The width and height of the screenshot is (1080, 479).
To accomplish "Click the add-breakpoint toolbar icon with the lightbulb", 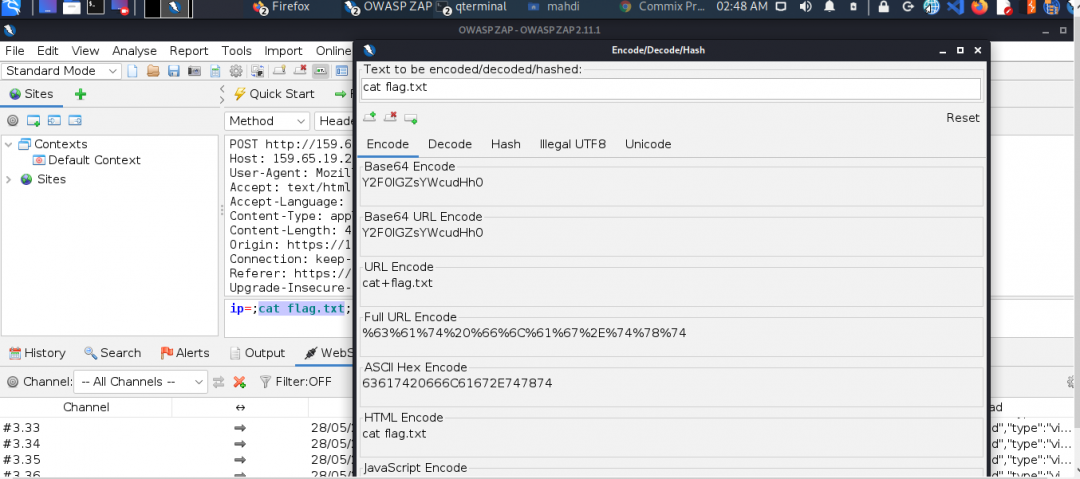I will tap(279, 70).
